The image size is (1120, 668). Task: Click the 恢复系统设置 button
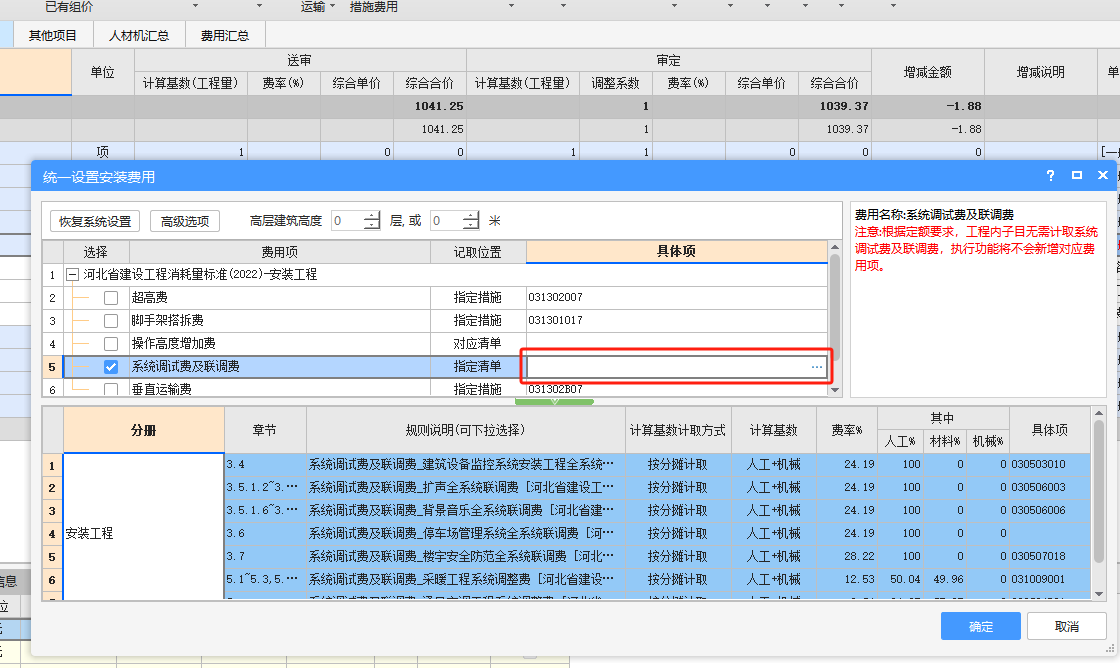click(95, 221)
